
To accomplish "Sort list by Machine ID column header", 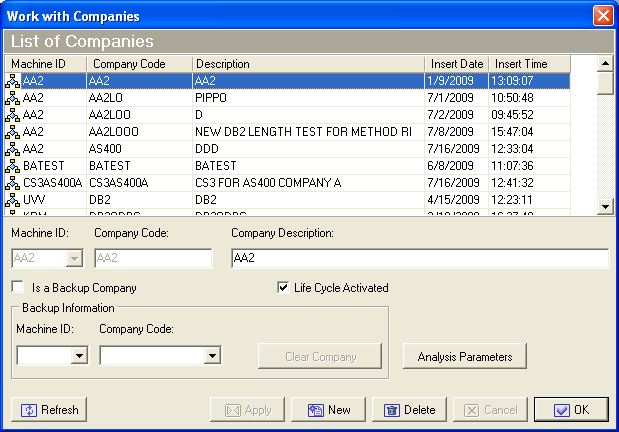I will 45,64.
